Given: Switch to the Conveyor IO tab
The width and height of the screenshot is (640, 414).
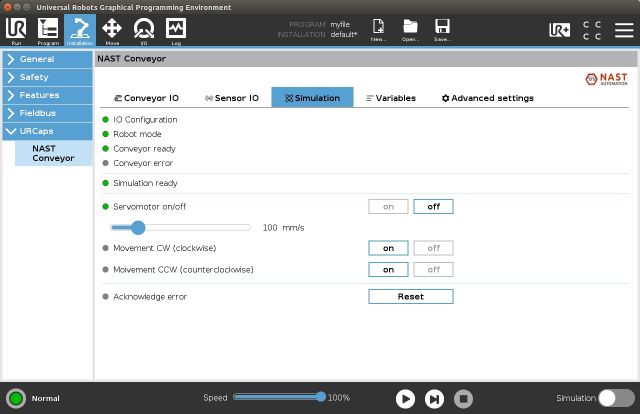Looking at the screenshot, I should point(146,98).
